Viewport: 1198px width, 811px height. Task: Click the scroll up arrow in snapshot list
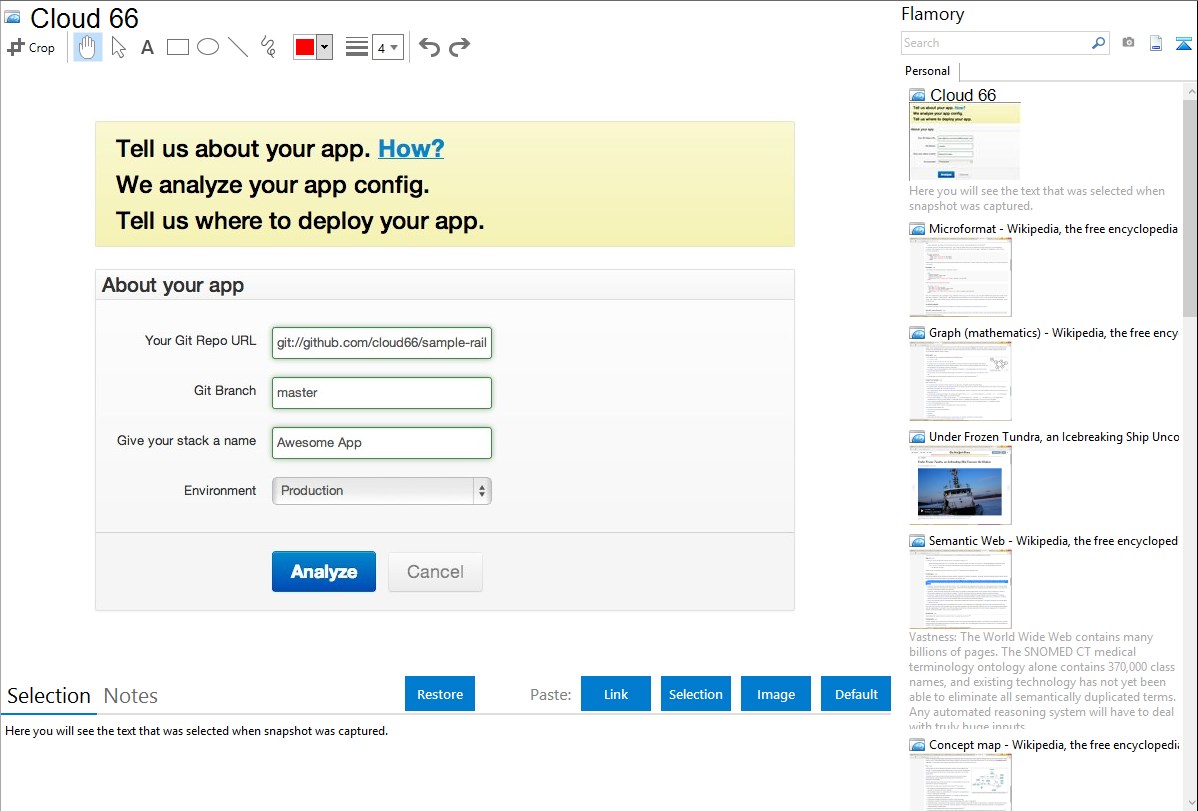pyautogui.click(x=1190, y=92)
